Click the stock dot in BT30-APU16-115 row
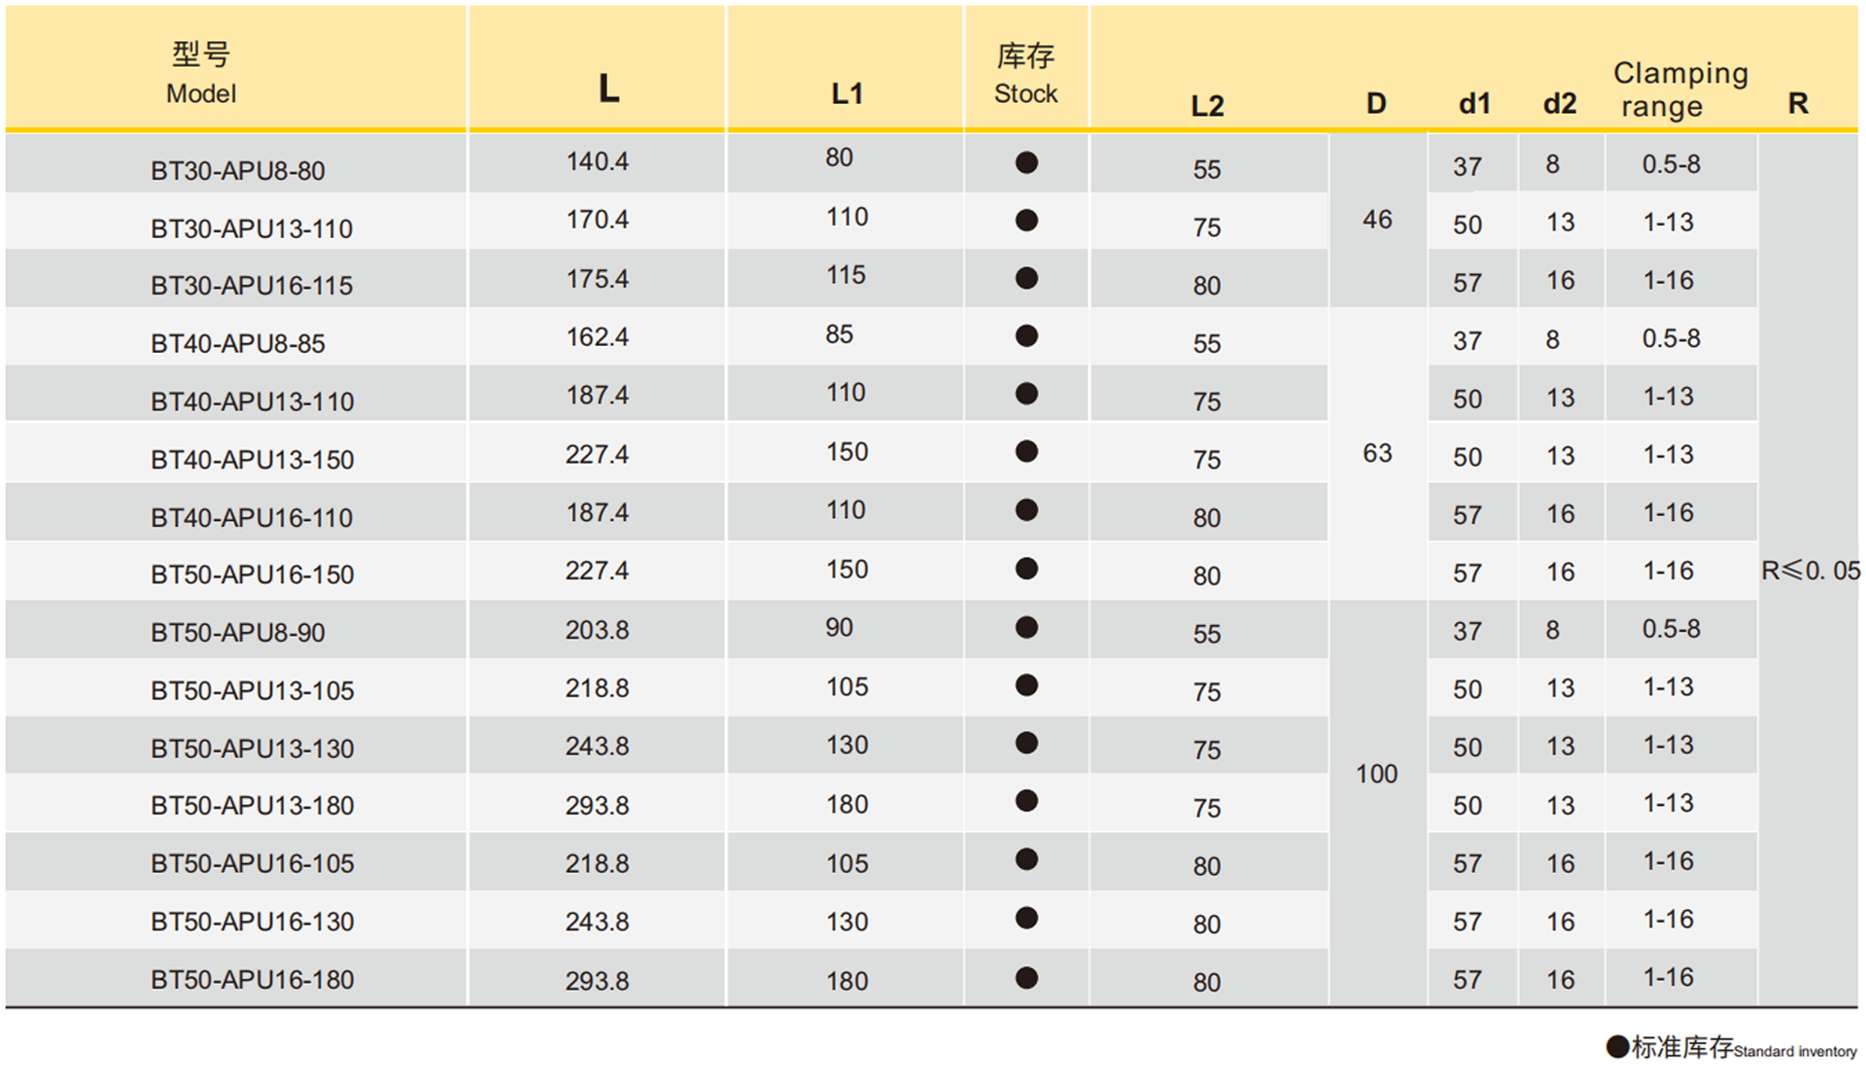Screen dimensions: 1866x1080 [1026, 278]
